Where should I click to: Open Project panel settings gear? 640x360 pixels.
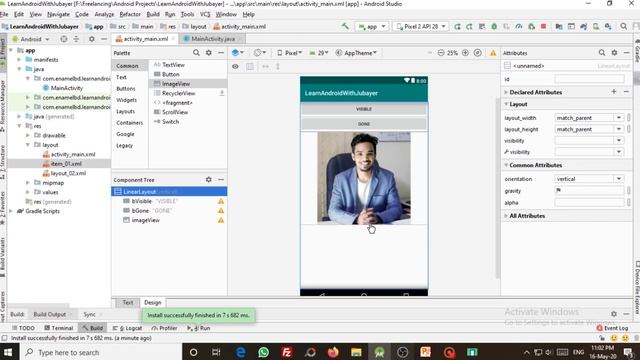coord(91,39)
